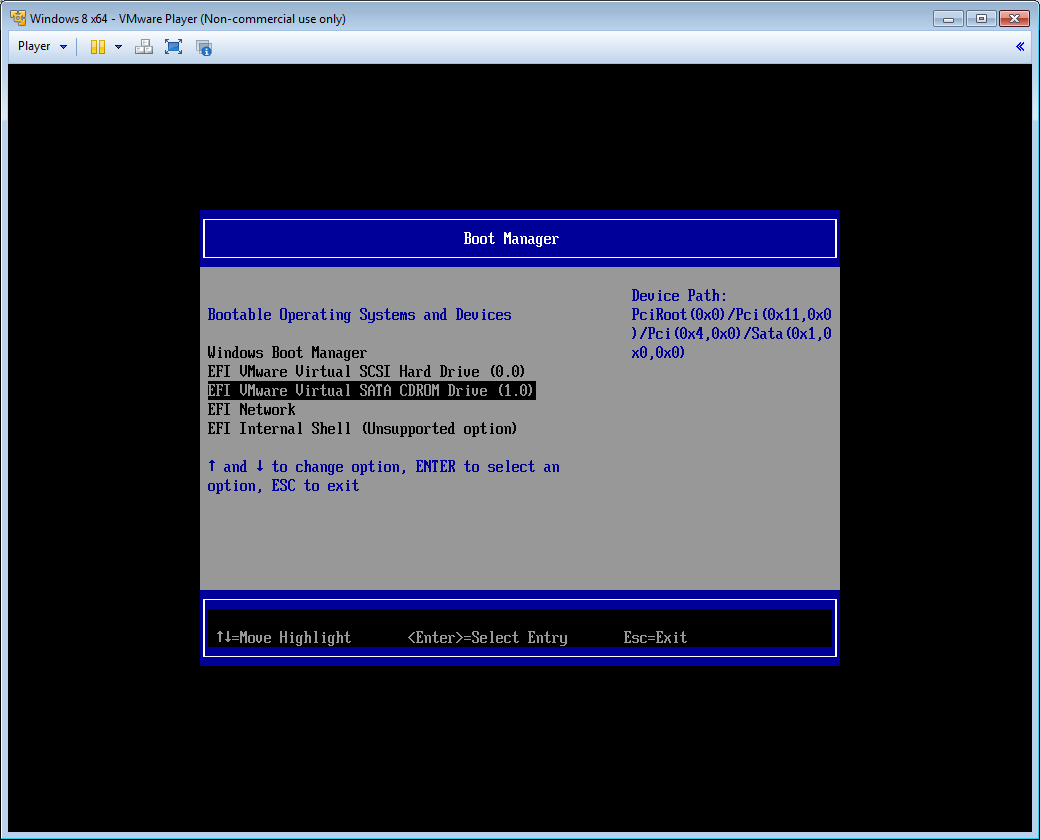Click the Player menu dropdown arrow

click(64, 47)
